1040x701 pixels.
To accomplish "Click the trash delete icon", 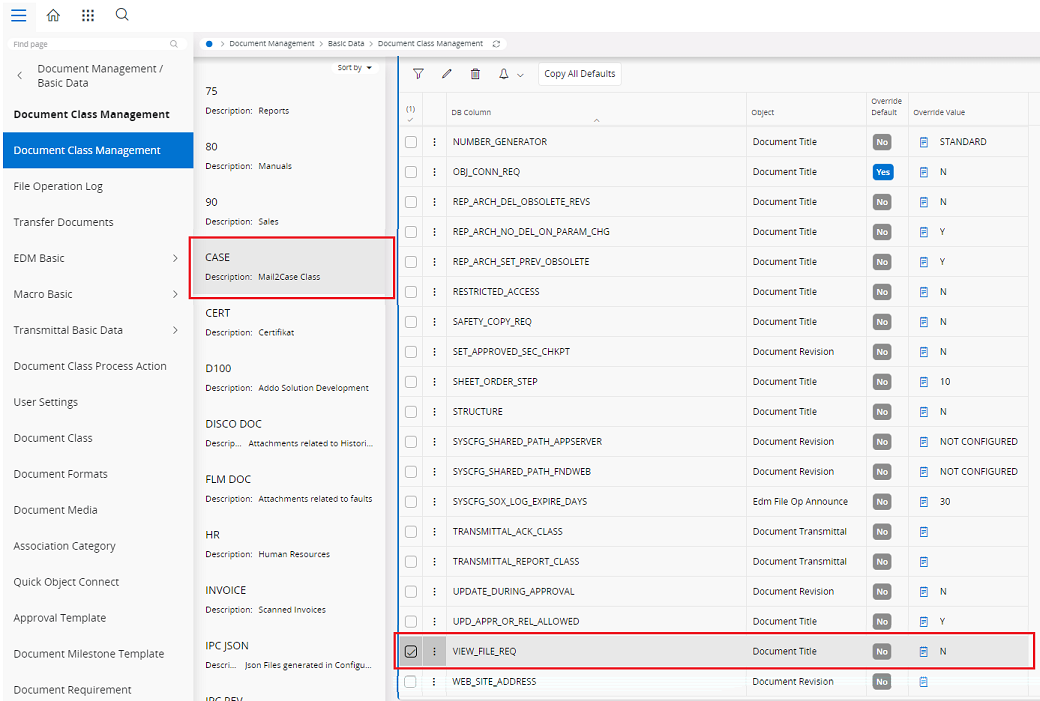I will 475,74.
